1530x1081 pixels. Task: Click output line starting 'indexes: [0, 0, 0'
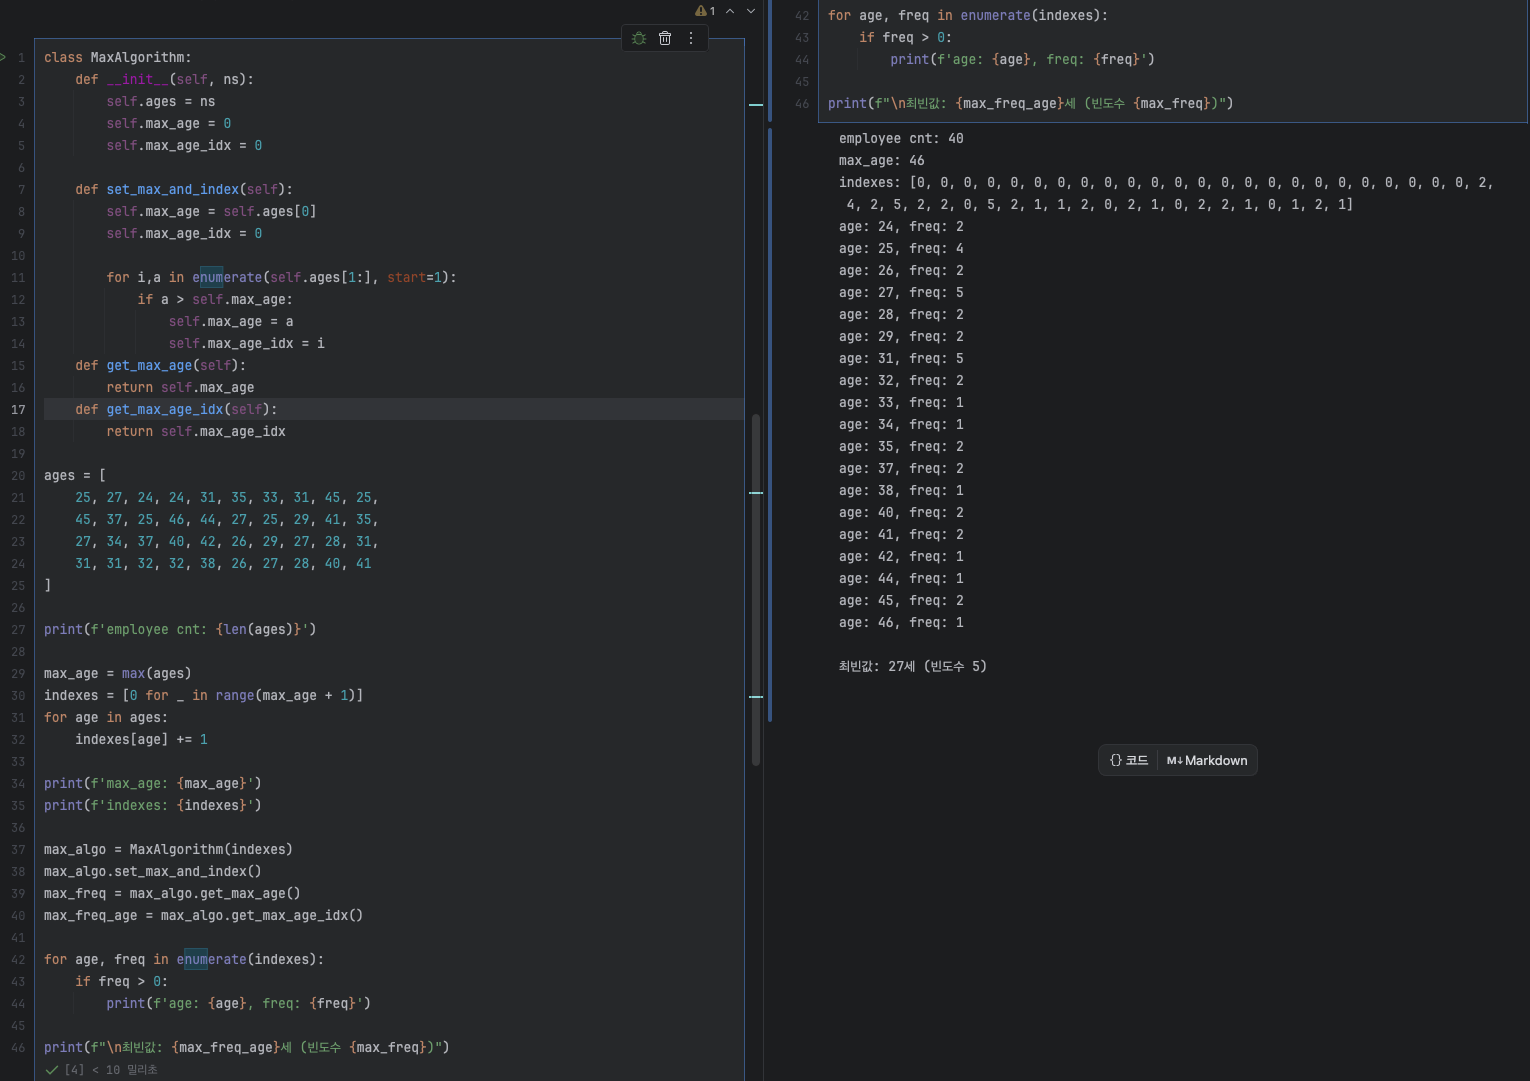[1166, 182]
